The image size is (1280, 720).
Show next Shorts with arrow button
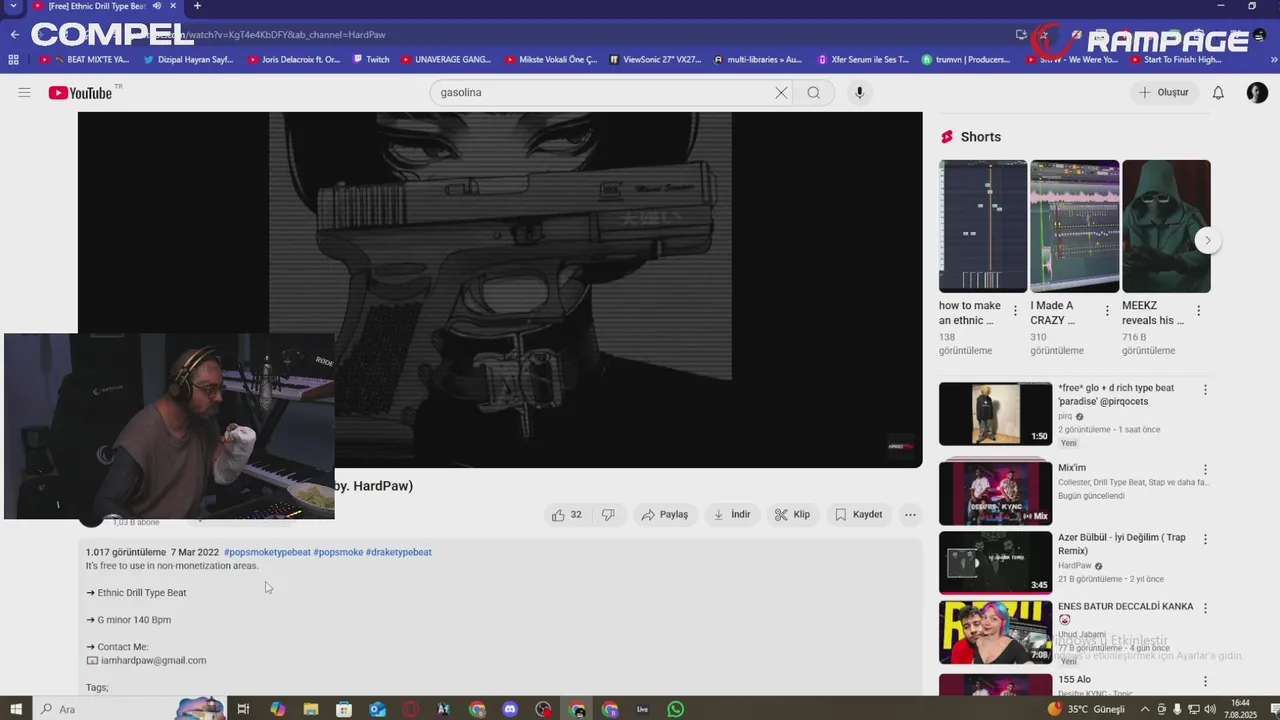click(1208, 240)
